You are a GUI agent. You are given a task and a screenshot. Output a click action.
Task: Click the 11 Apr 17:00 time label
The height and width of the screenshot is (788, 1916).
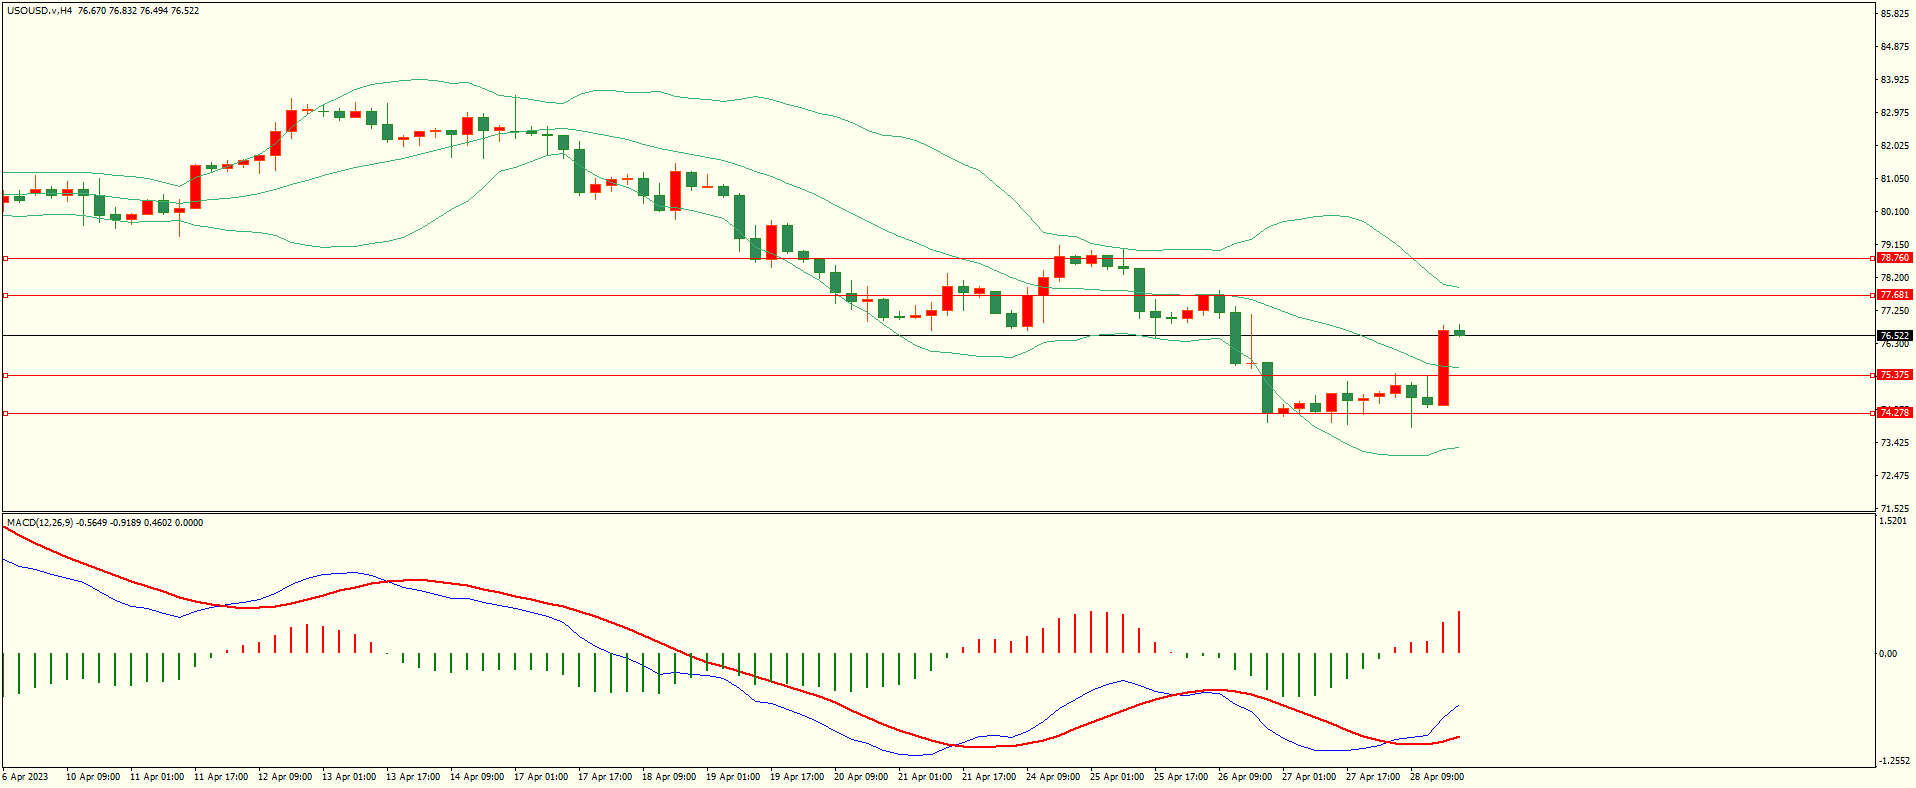pyautogui.click(x=221, y=777)
